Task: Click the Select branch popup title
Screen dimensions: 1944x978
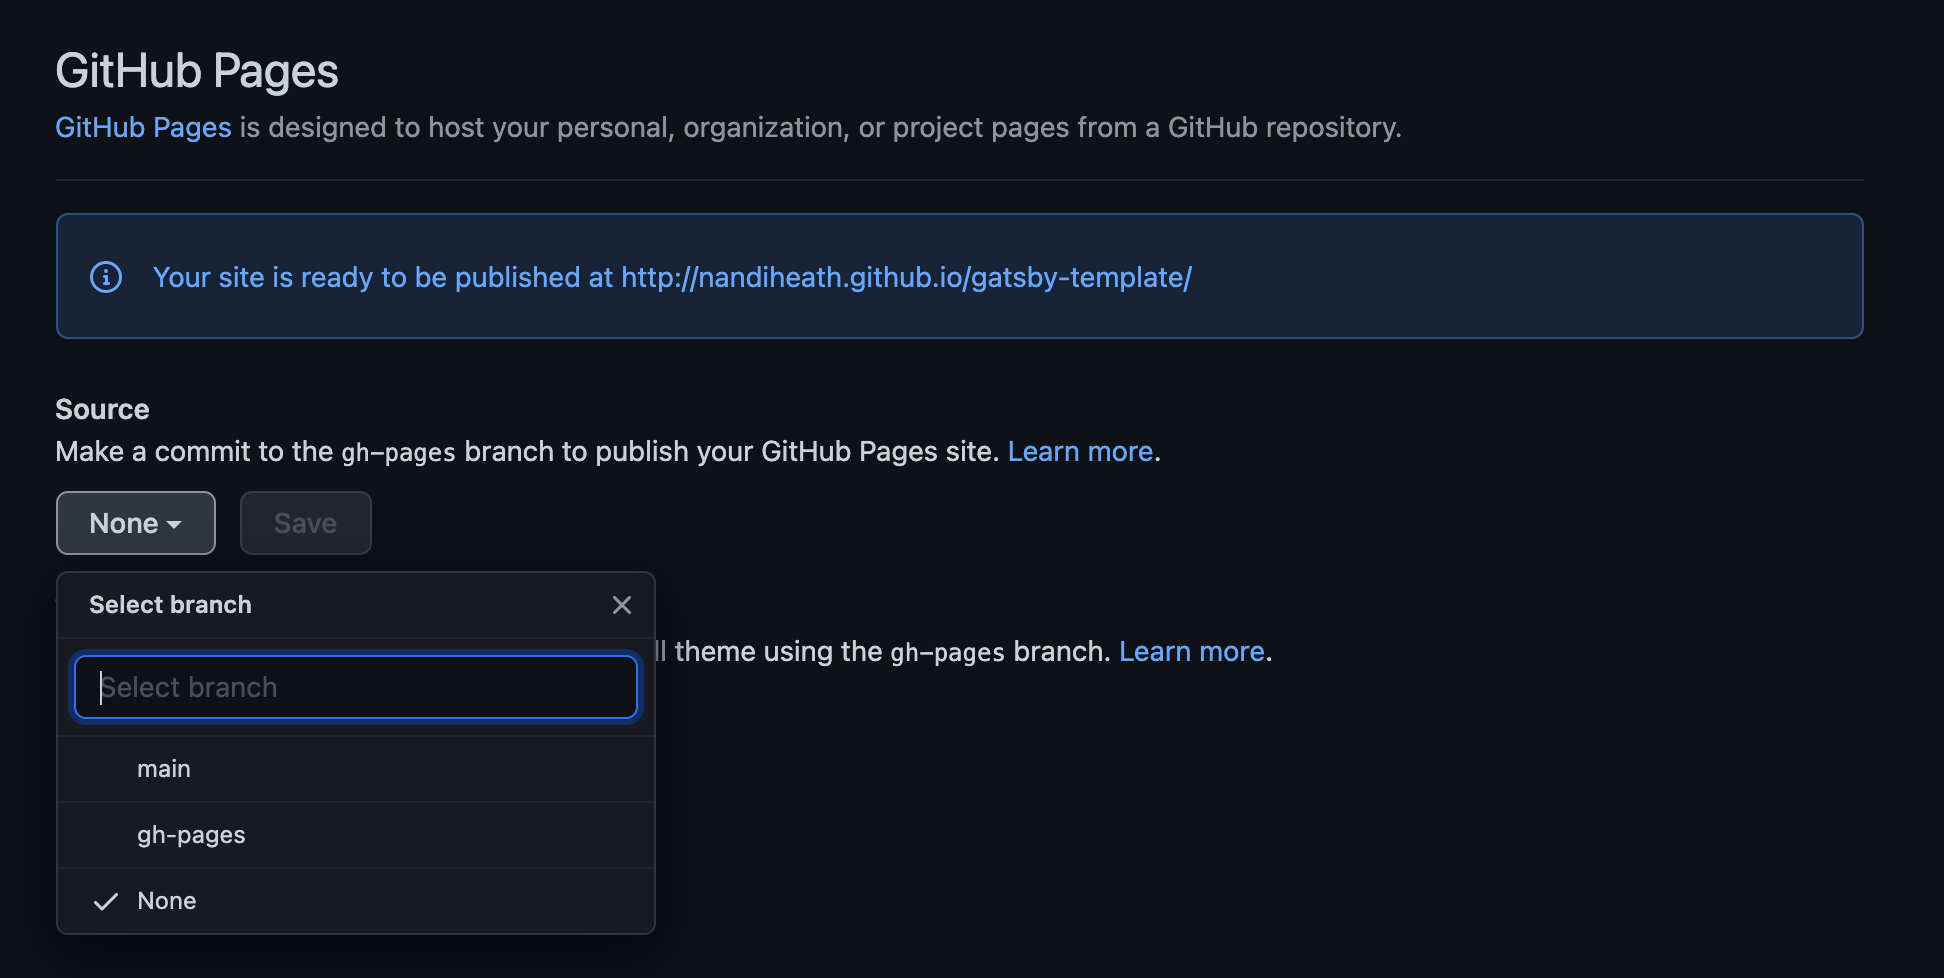Action: pos(170,605)
